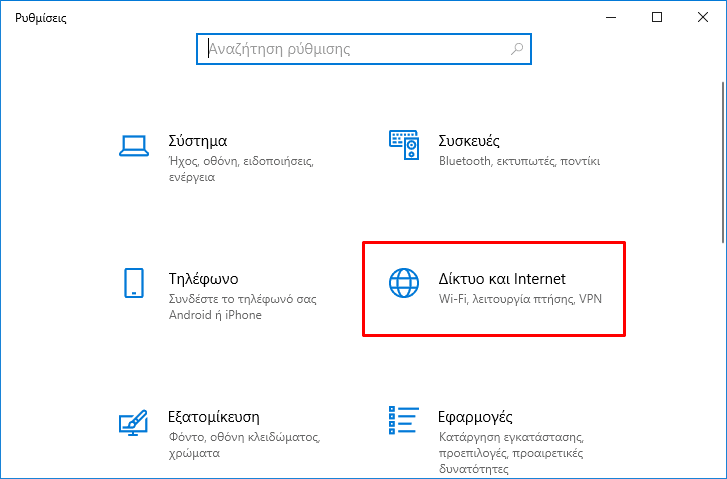The height and width of the screenshot is (479, 727).
Task: Click text 'Κατάργηση εγκατάστασης, προεπιλογές, προαιρετικές δυνατότητες'
Action: tap(511, 453)
